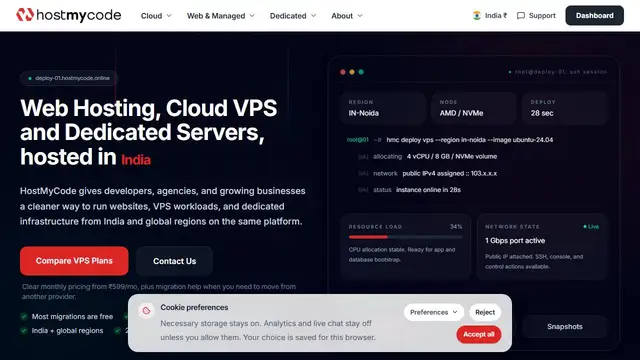Click the deploy-01.hostmycode.online badge
The width and height of the screenshot is (640, 360).
(69, 78)
